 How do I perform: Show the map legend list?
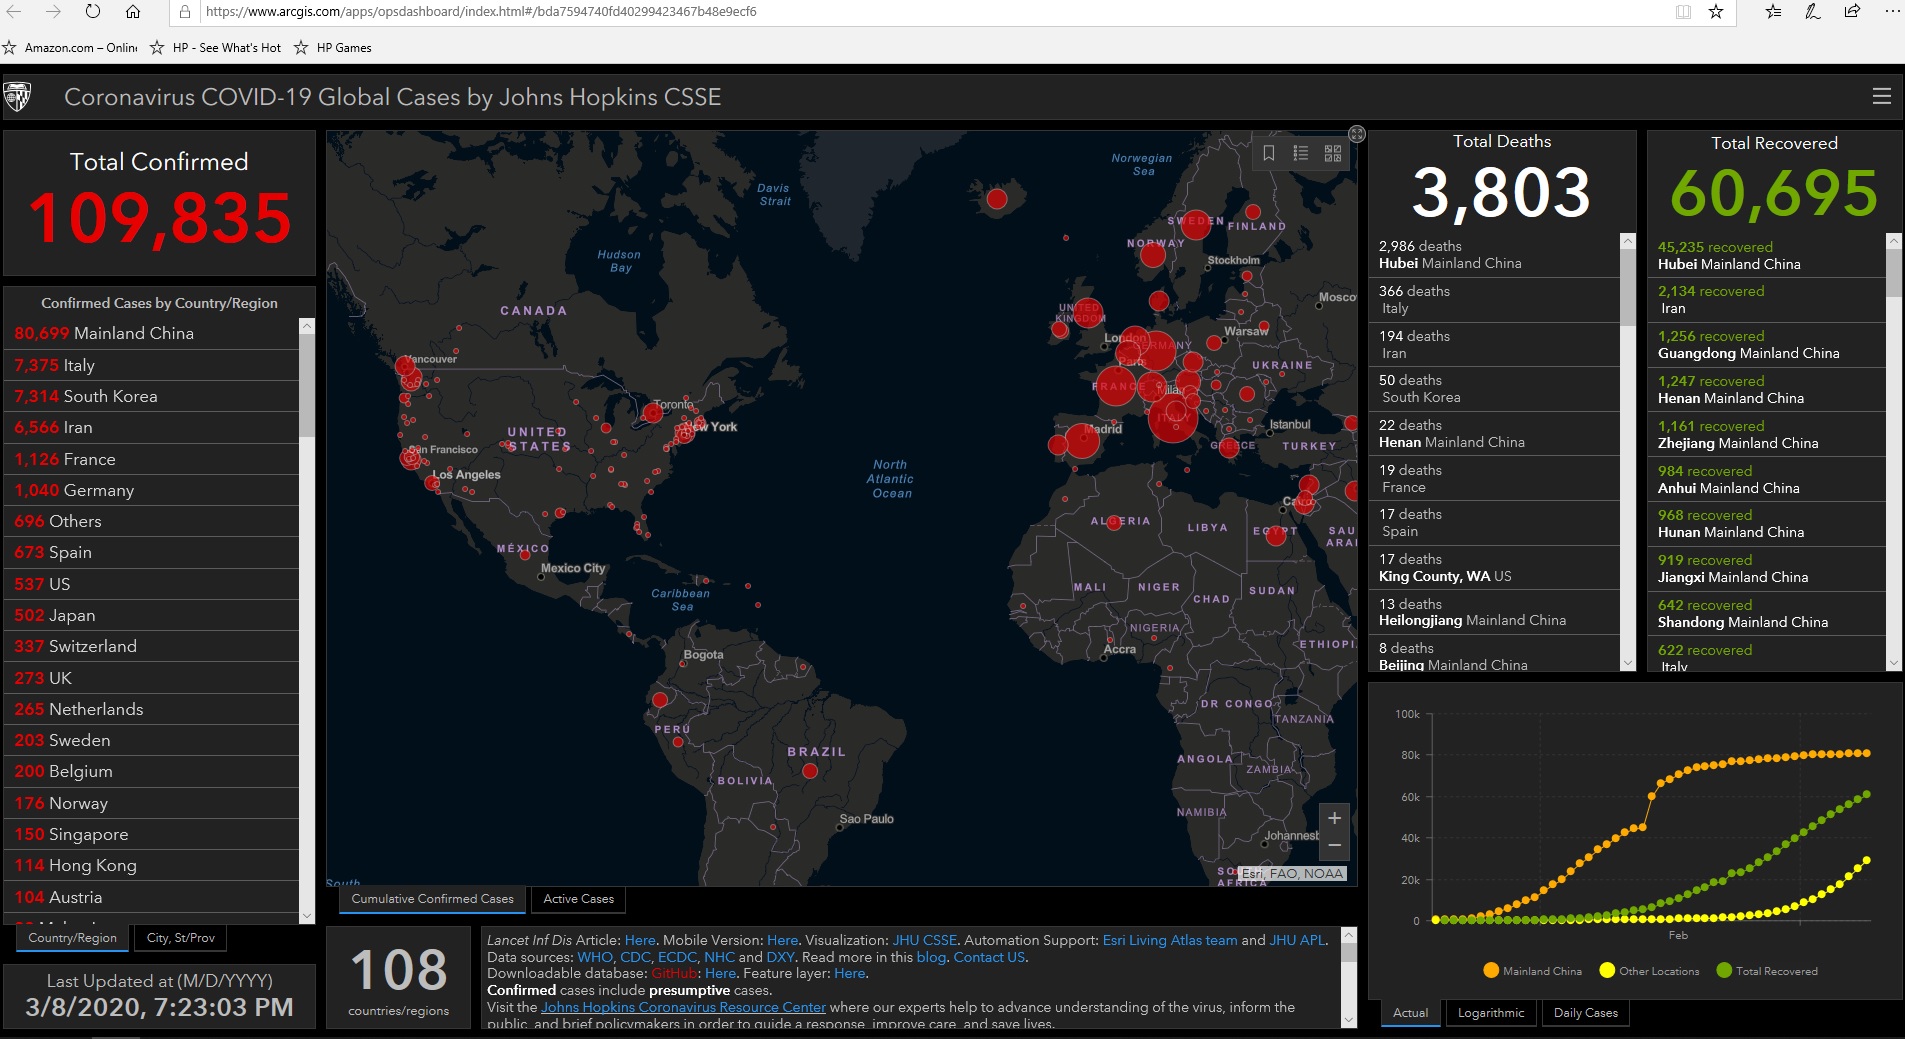pyautogui.click(x=1300, y=153)
